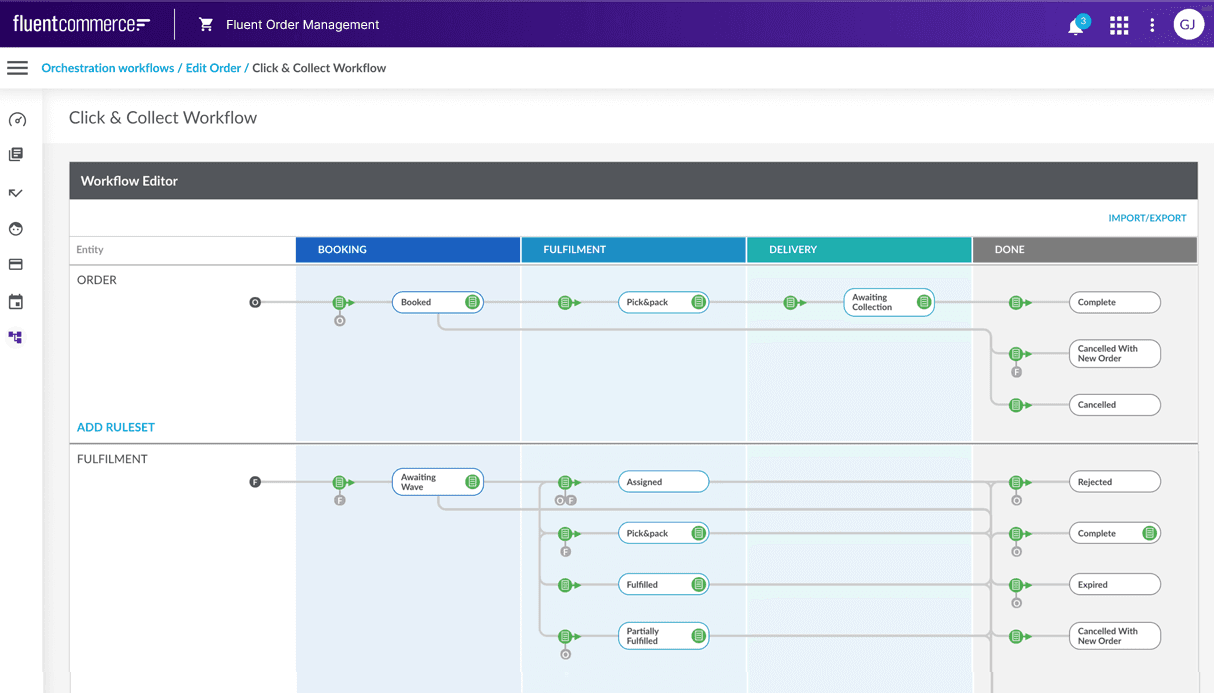Click the F start marker of Fulfilment row

255,482
